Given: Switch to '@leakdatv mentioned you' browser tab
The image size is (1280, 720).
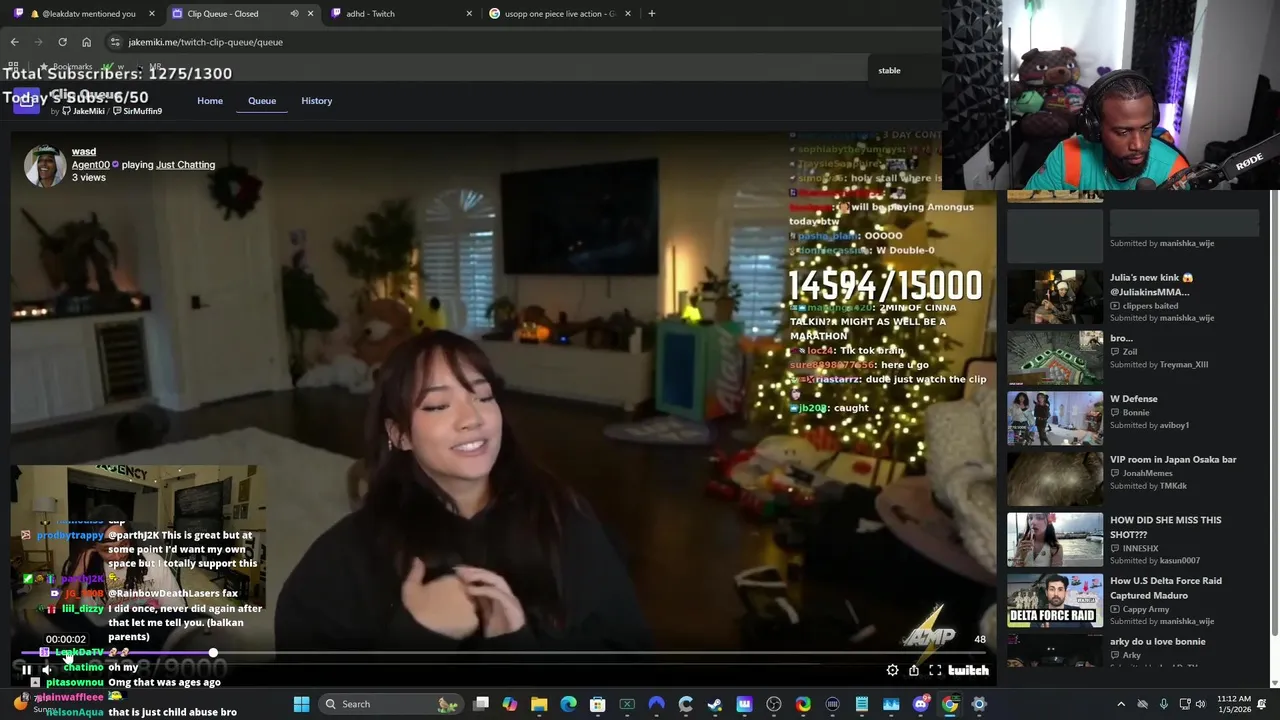Looking at the screenshot, I should pyautogui.click(x=85, y=14).
